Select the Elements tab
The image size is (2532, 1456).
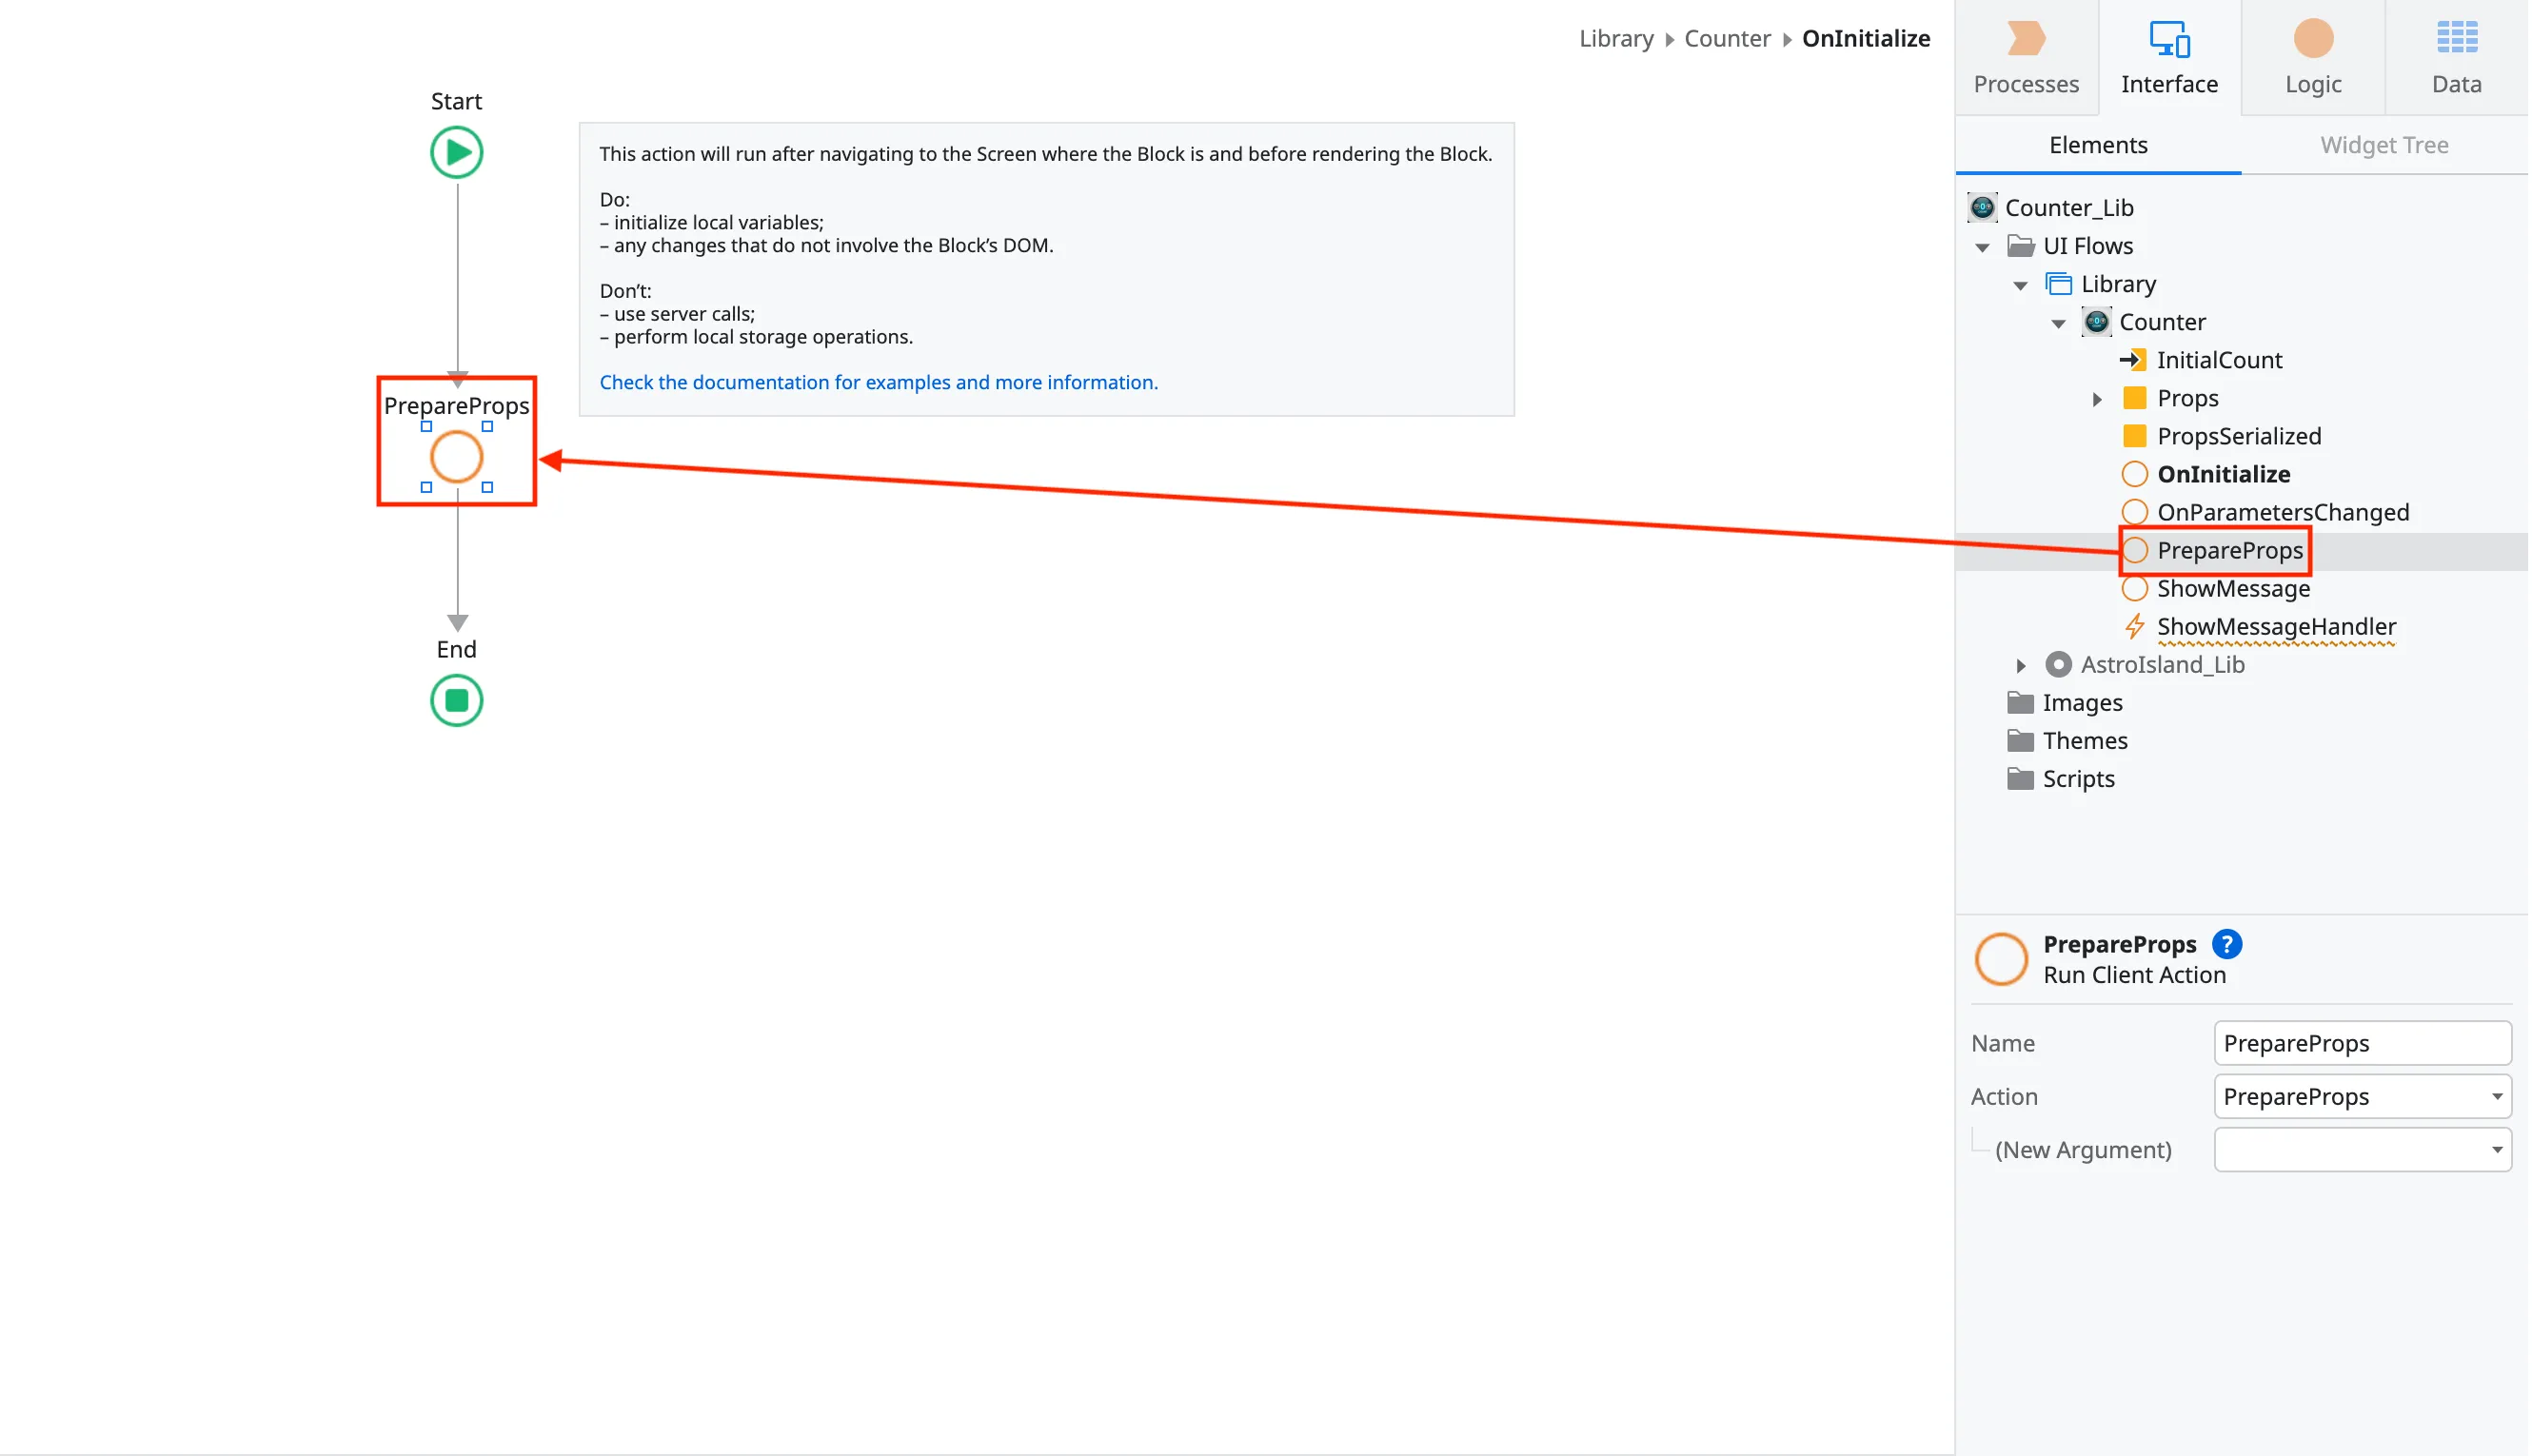pos(2098,145)
